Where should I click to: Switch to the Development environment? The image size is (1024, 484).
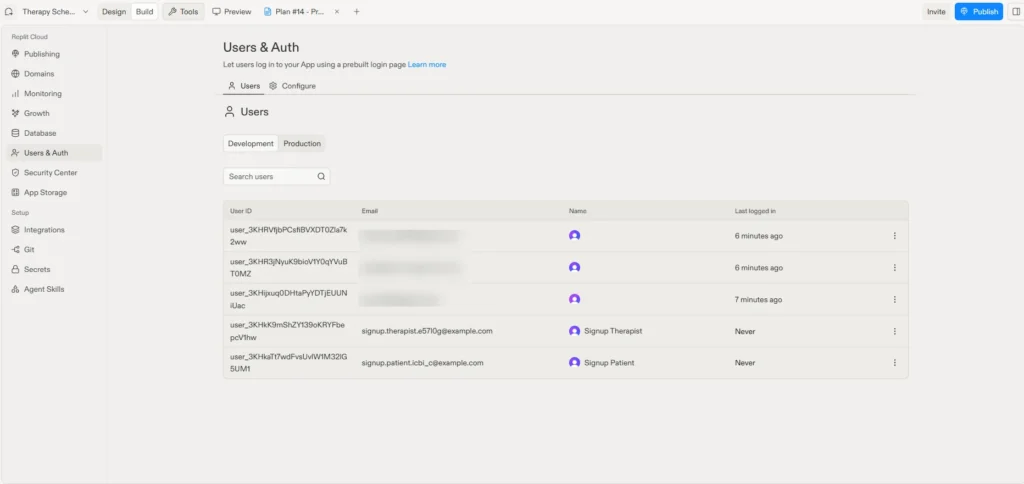click(x=251, y=144)
